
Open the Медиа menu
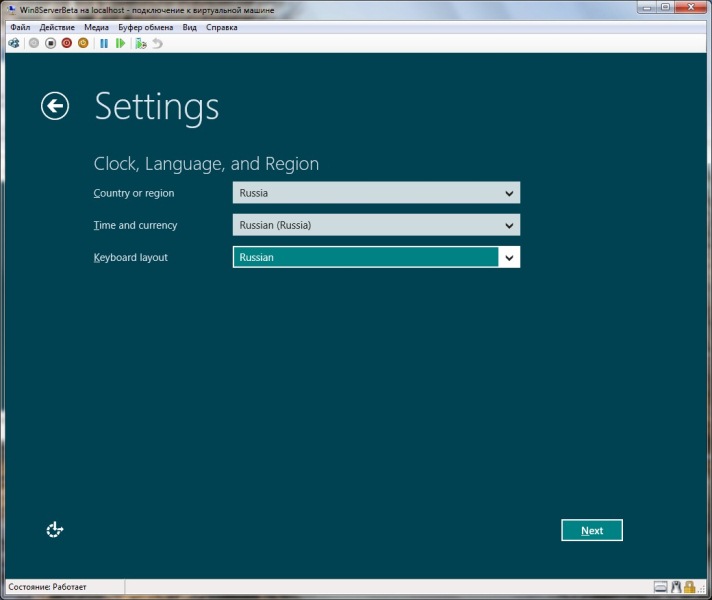pyautogui.click(x=97, y=28)
